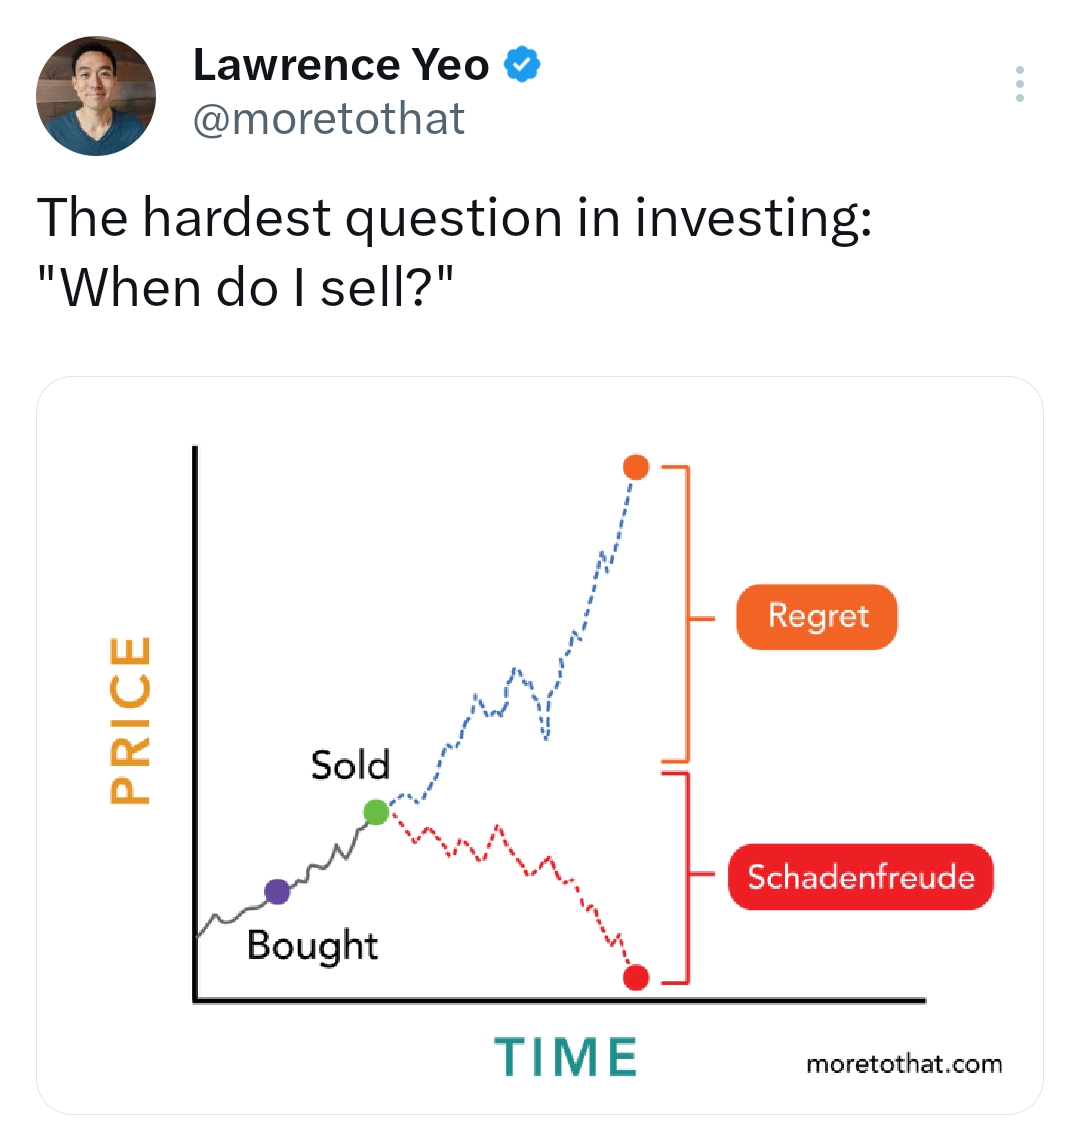Click the purple Bought marker

point(278,889)
